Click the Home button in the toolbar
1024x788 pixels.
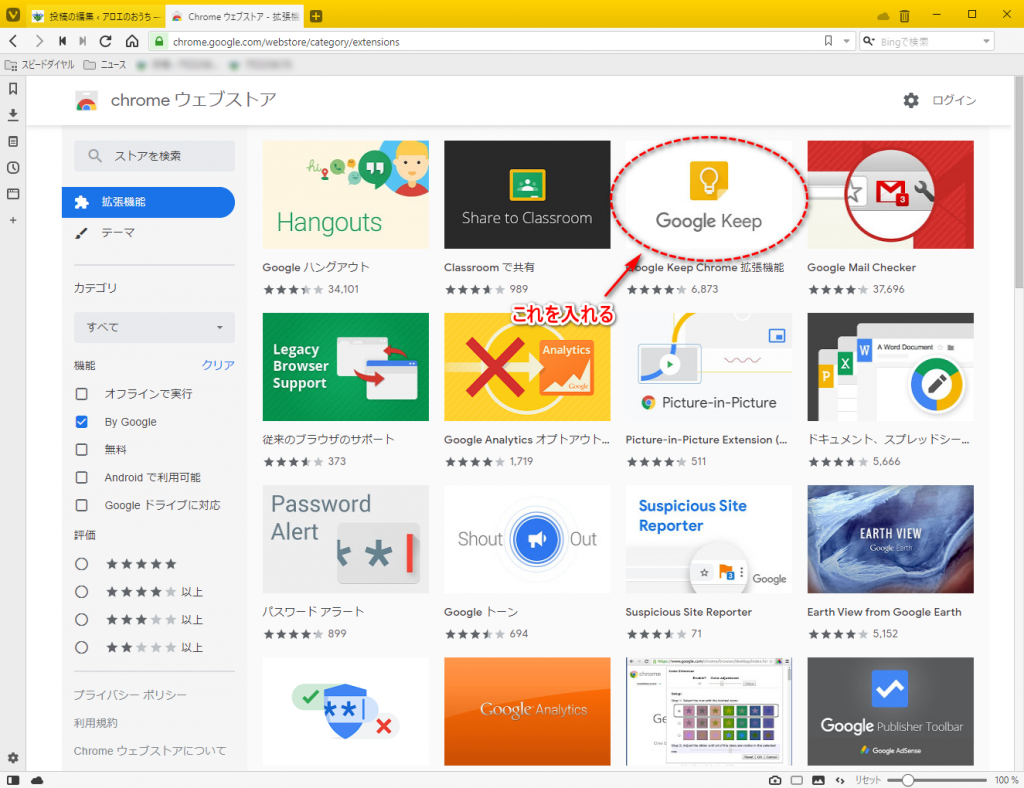coord(132,41)
